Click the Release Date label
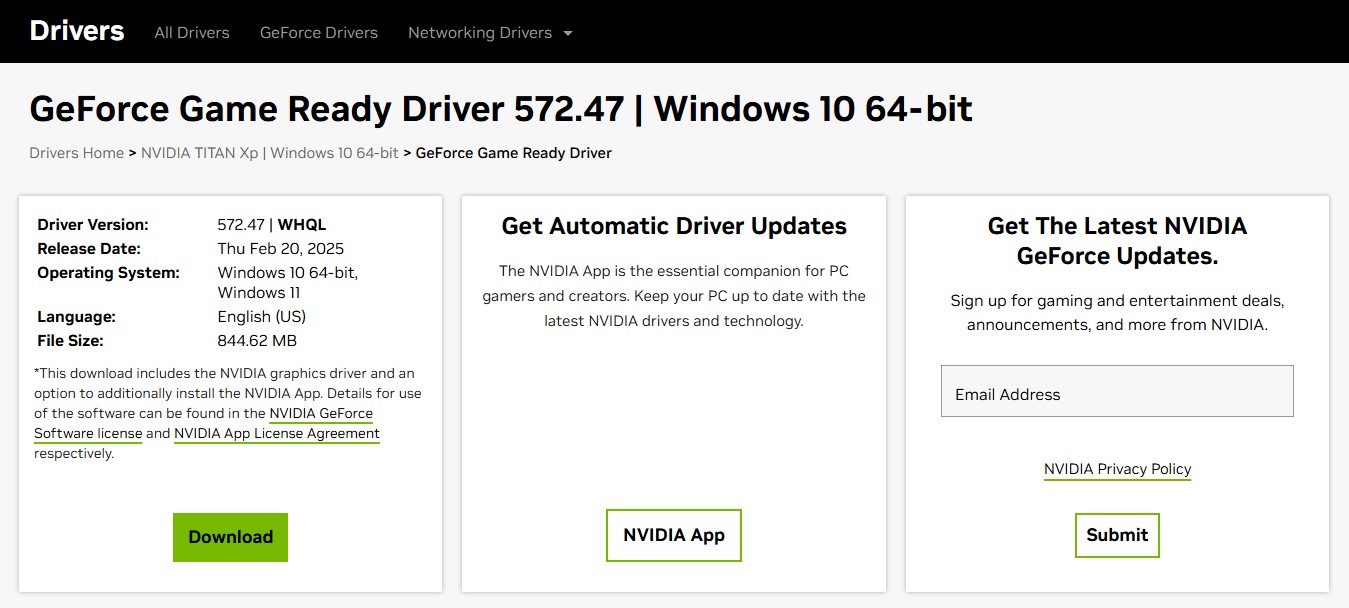 89,248
